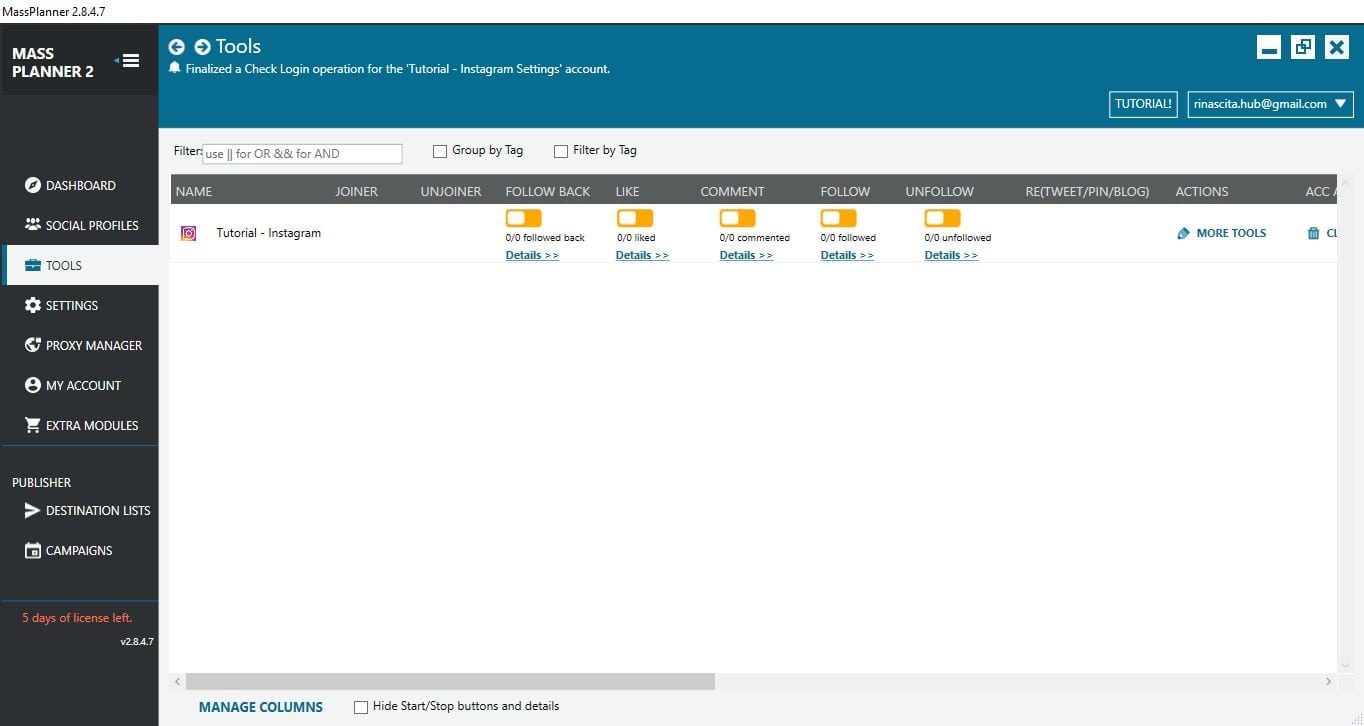Toggle the Follow Back switch
The height and width of the screenshot is (726, 1364).
pos(523,218)
